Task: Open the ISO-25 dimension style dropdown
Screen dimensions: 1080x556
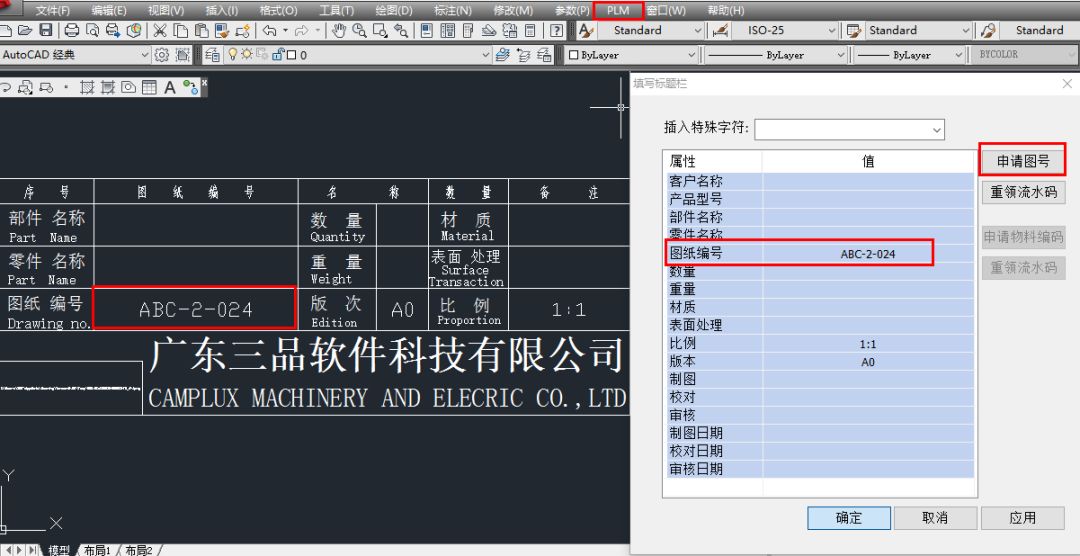Action: coord(785,30)
